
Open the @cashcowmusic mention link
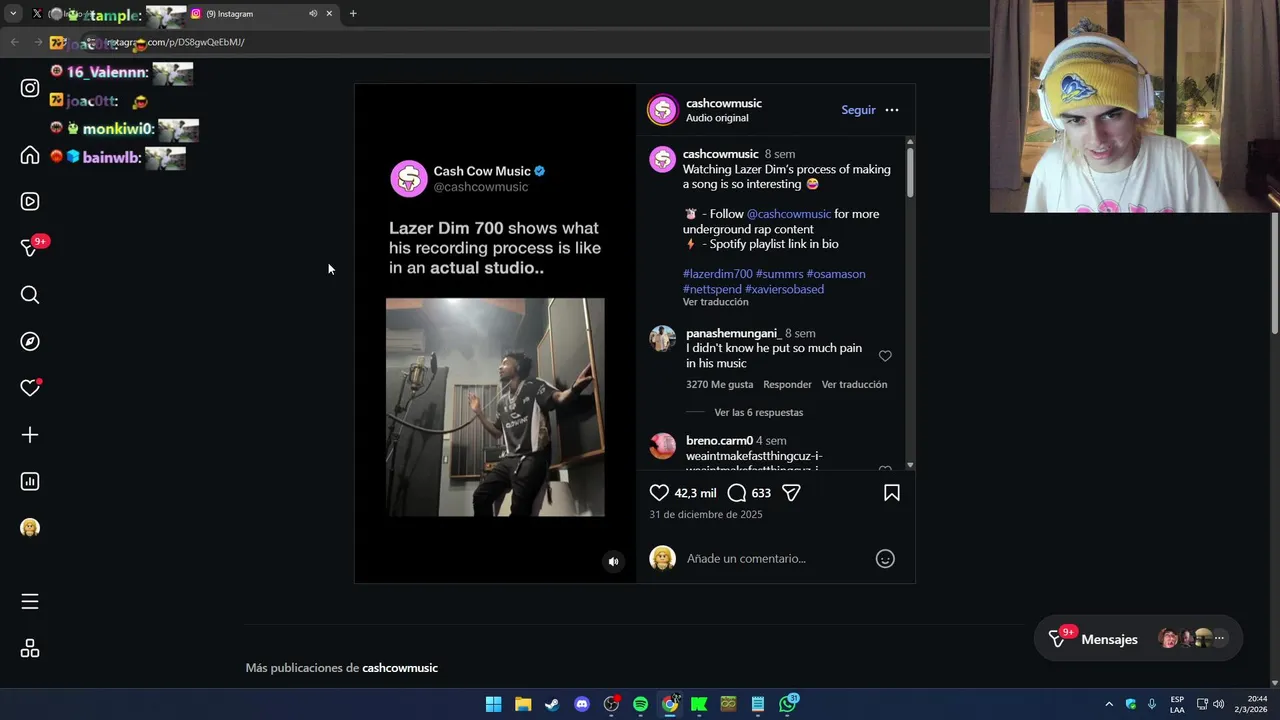pyautogui.click(x=789, y=214)
